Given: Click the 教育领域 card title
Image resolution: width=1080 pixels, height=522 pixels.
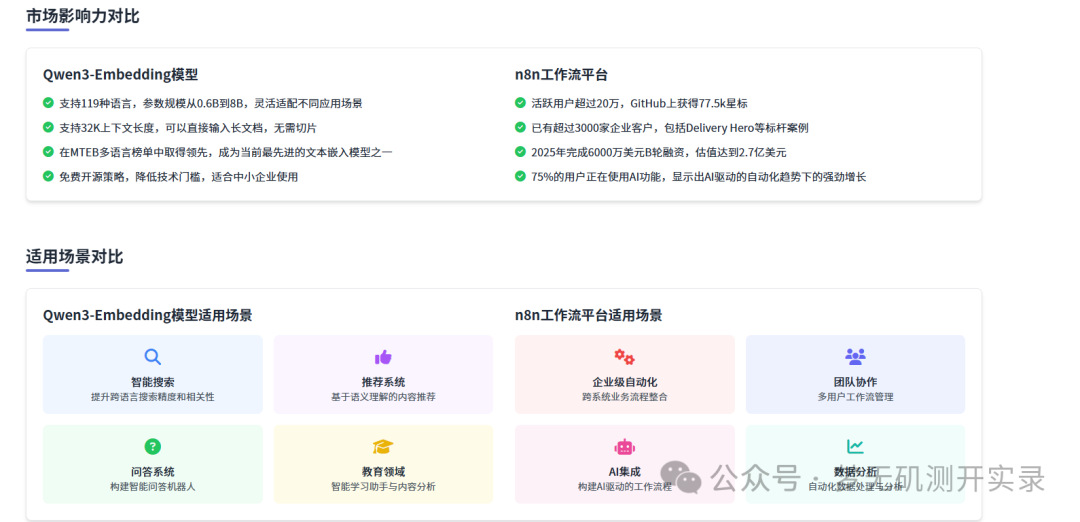Looking at the screenshot, I should pyautogui.click(x=383, y=472).
